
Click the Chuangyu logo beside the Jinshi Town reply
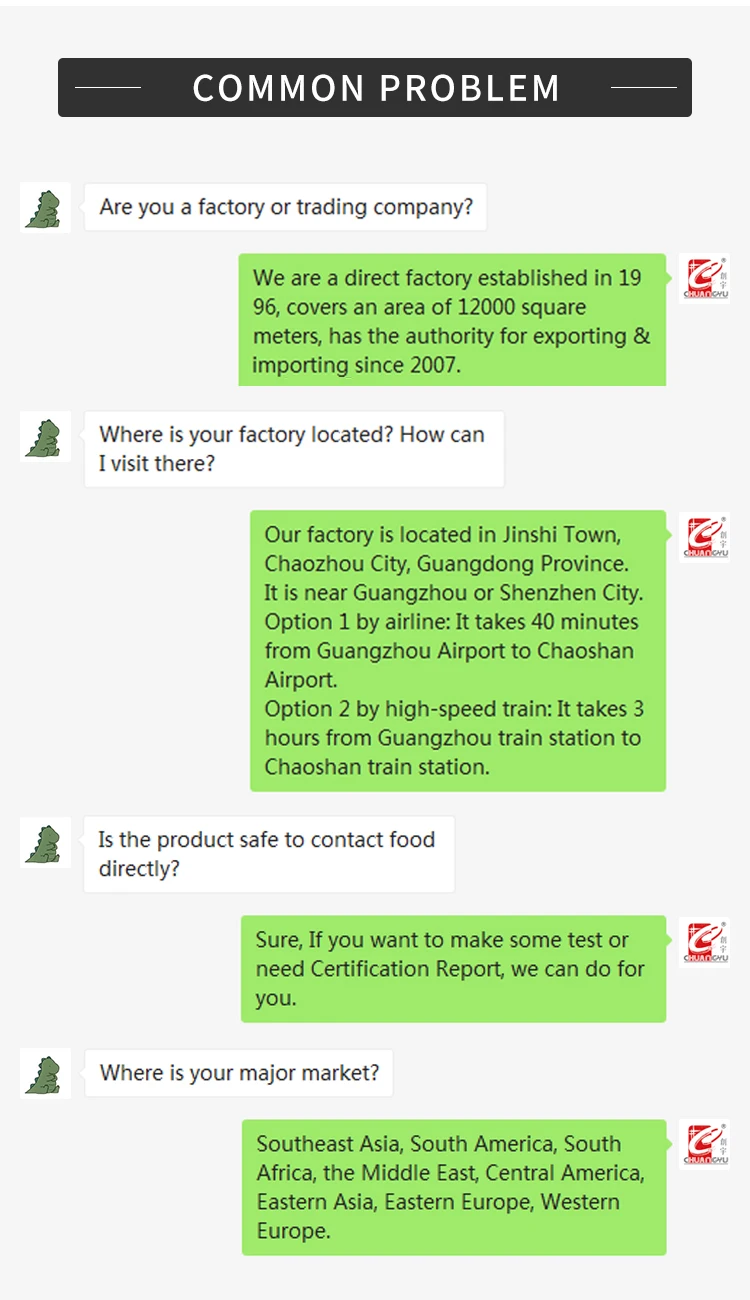(x=705, y=537)
